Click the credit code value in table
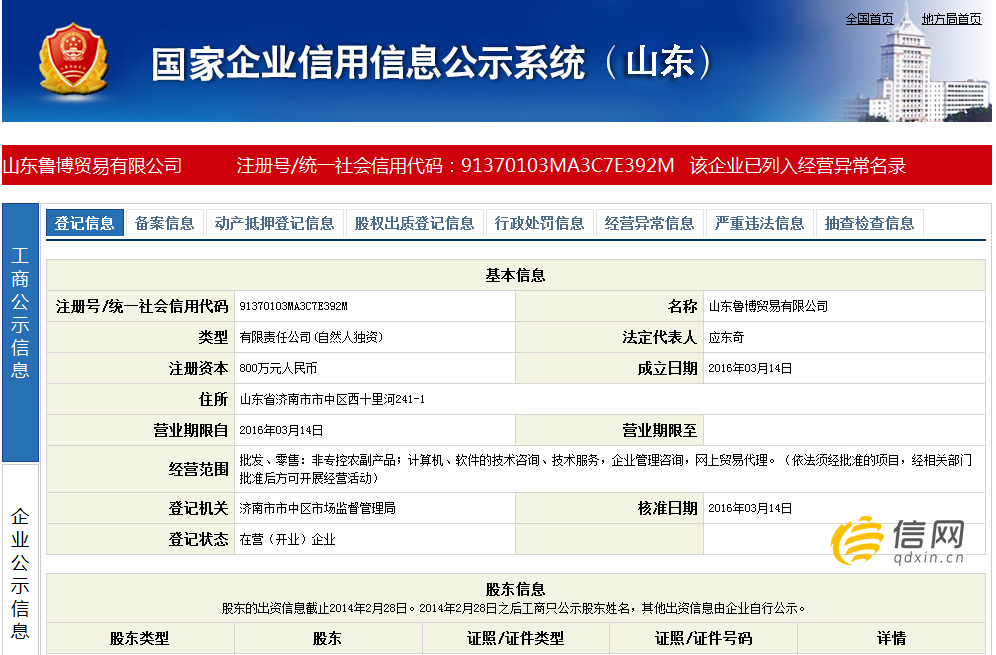Image resolution: width=996 pixels, height=655 pixels. point(293,306)
